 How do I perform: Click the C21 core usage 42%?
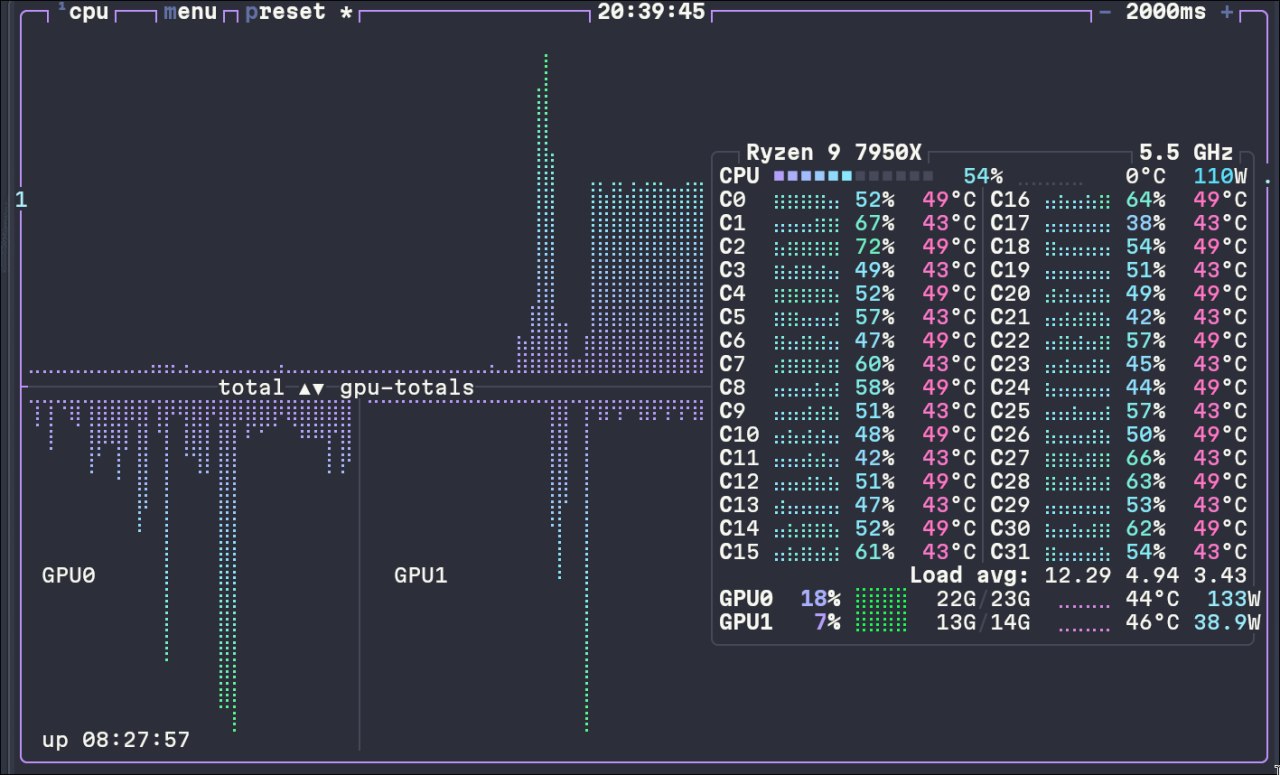(1145, 318)
